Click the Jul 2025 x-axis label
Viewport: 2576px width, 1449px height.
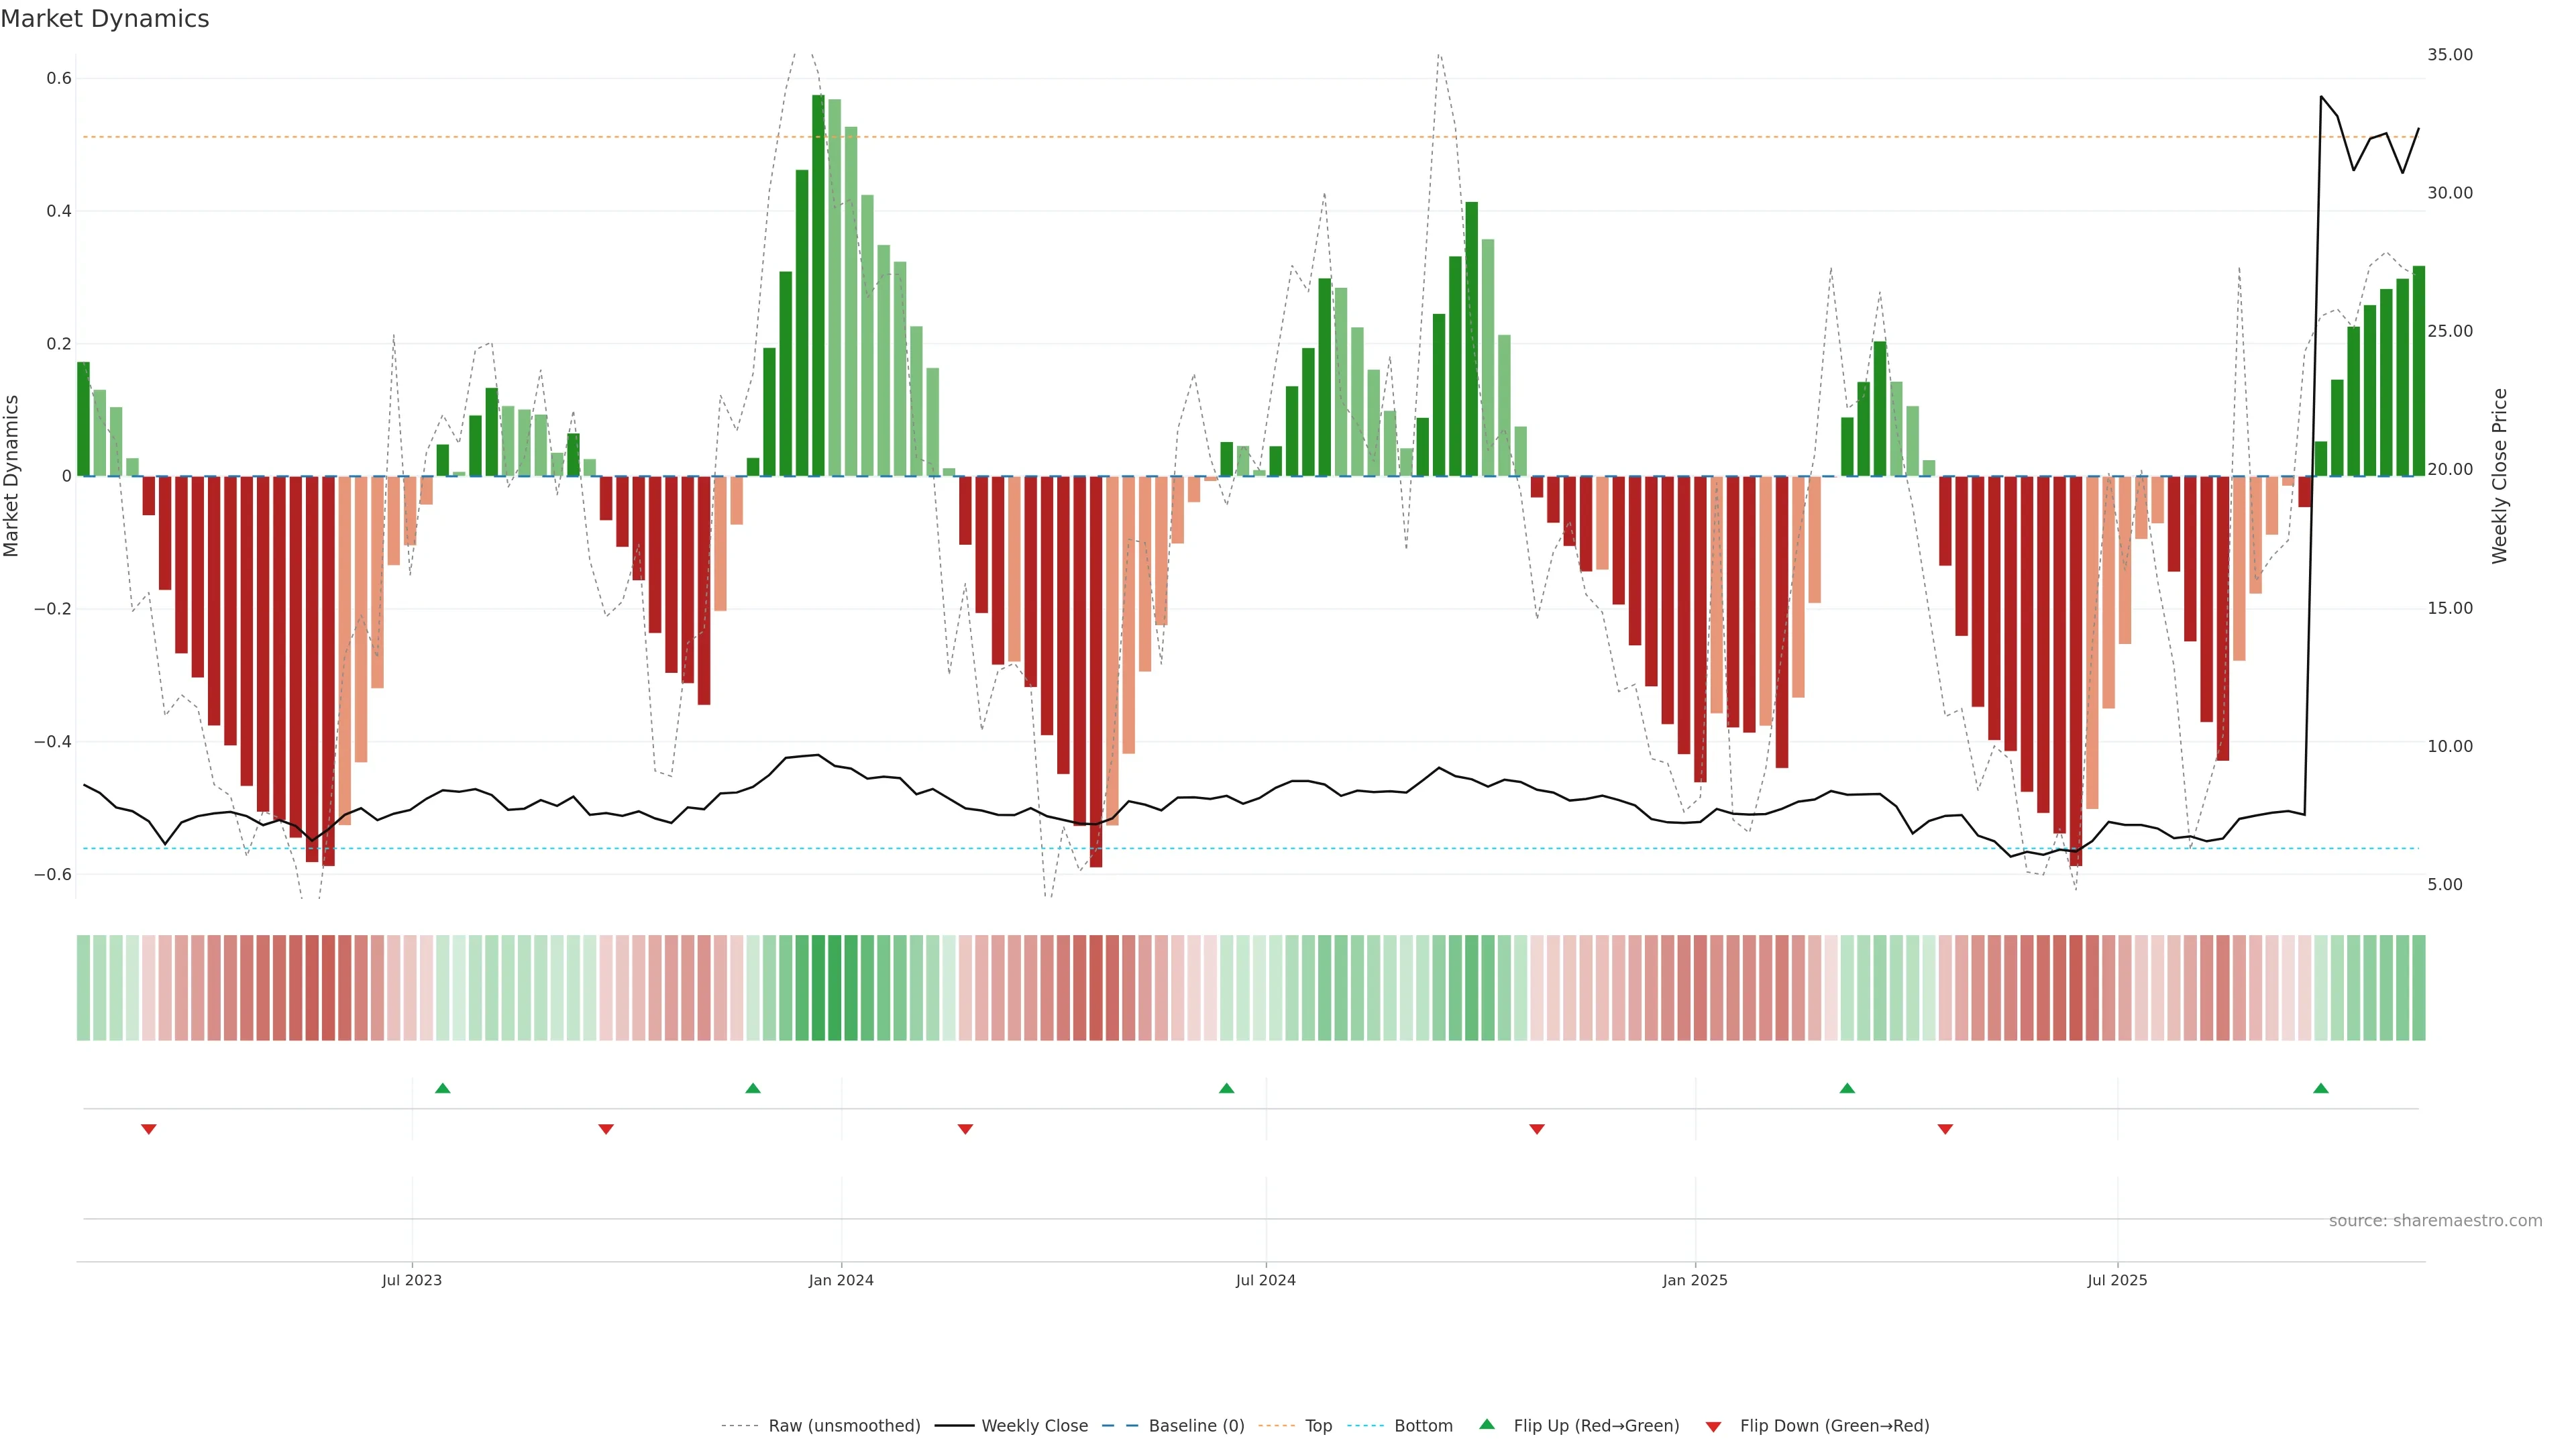point(2117,1280)
